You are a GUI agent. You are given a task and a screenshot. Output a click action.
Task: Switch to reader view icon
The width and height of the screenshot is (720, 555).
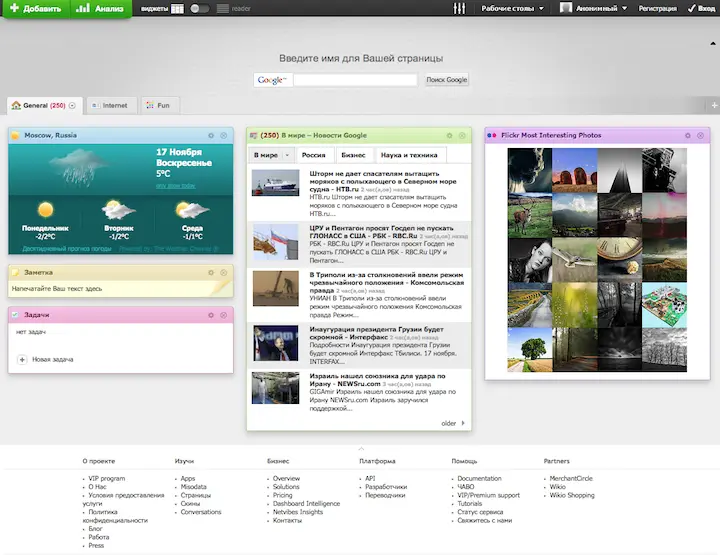pos(223,9)
